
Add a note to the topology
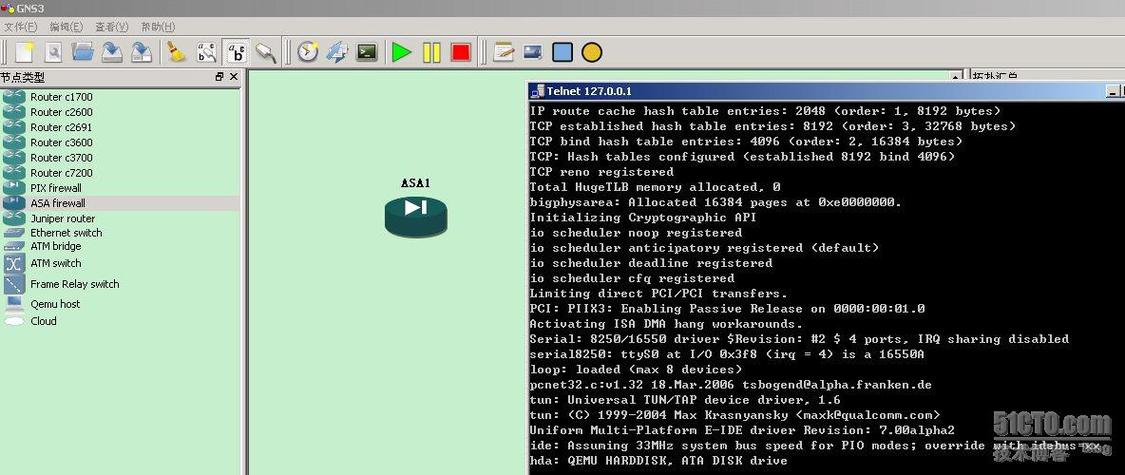coord(504,52)
